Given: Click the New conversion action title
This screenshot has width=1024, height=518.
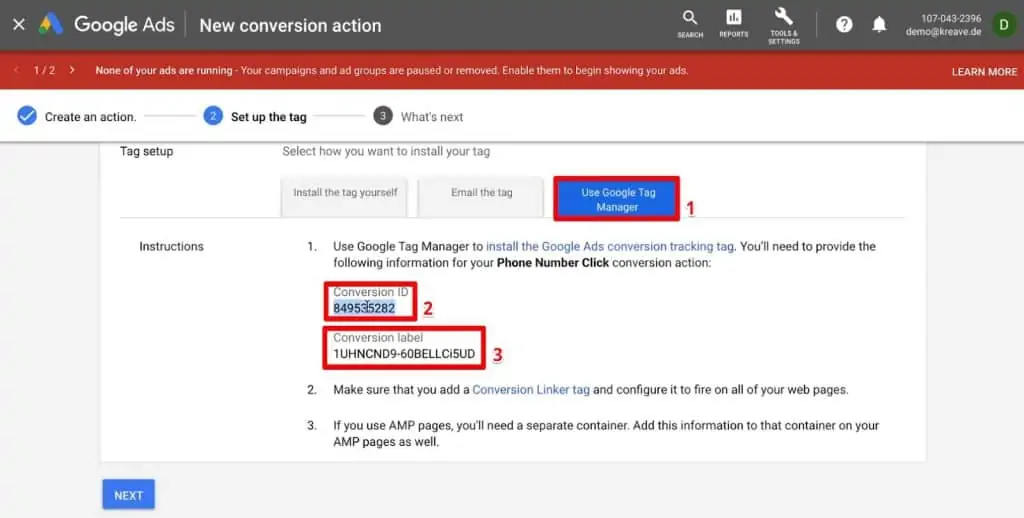Looking at the screenshot, I should 290,25.
